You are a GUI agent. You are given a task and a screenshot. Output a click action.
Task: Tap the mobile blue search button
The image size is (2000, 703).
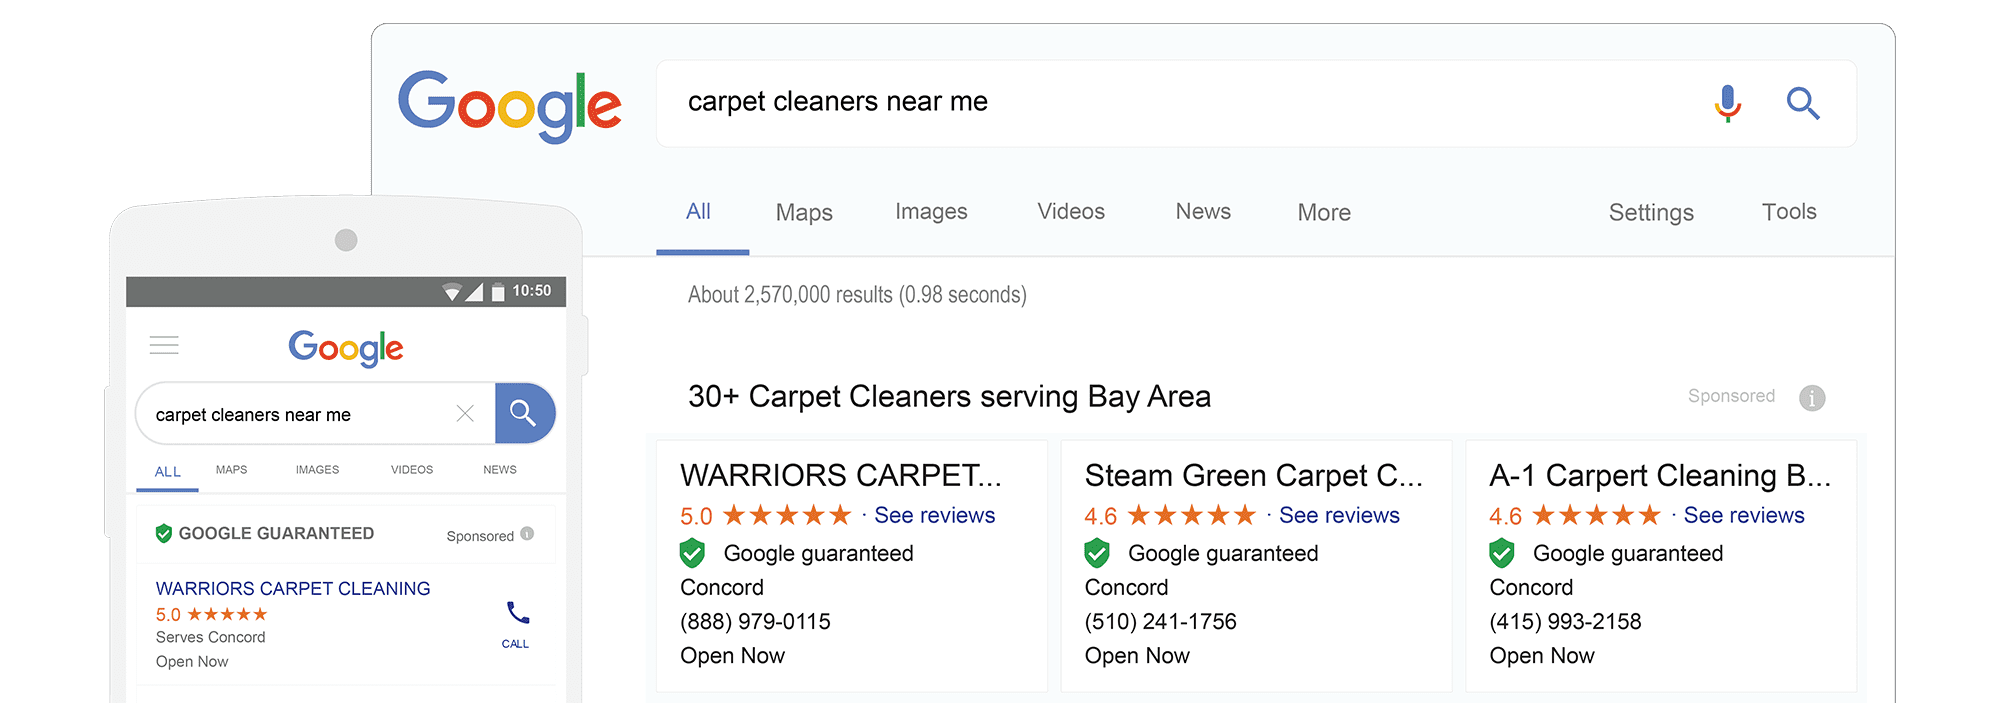click(x=524, y=413)
